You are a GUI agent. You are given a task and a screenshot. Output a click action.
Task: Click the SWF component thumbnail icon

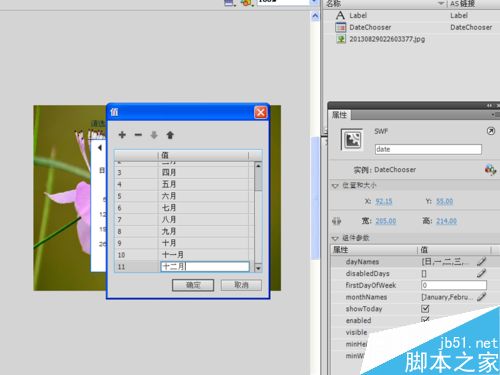point(352,140)
